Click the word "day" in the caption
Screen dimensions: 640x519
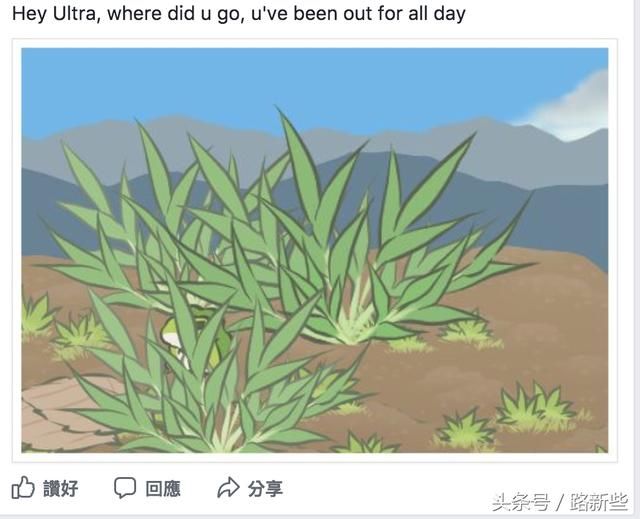click(450, 14)
